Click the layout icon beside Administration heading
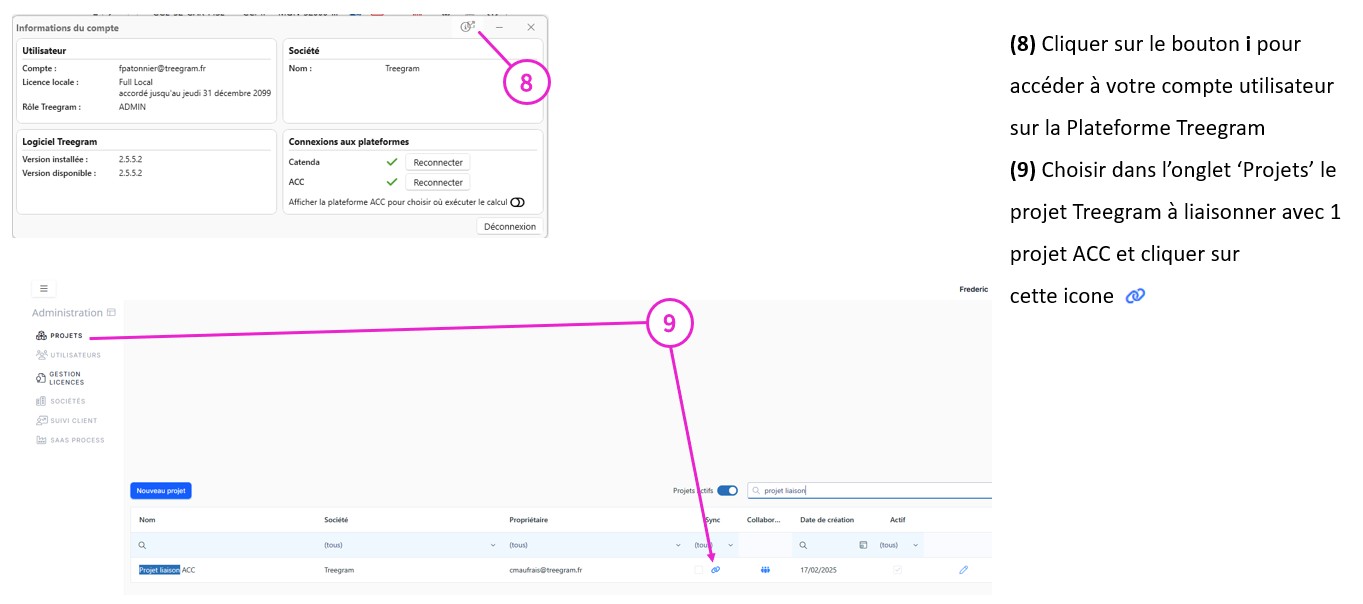The height and width of the screenshot is (604, 1363). (x=111, y=312)
